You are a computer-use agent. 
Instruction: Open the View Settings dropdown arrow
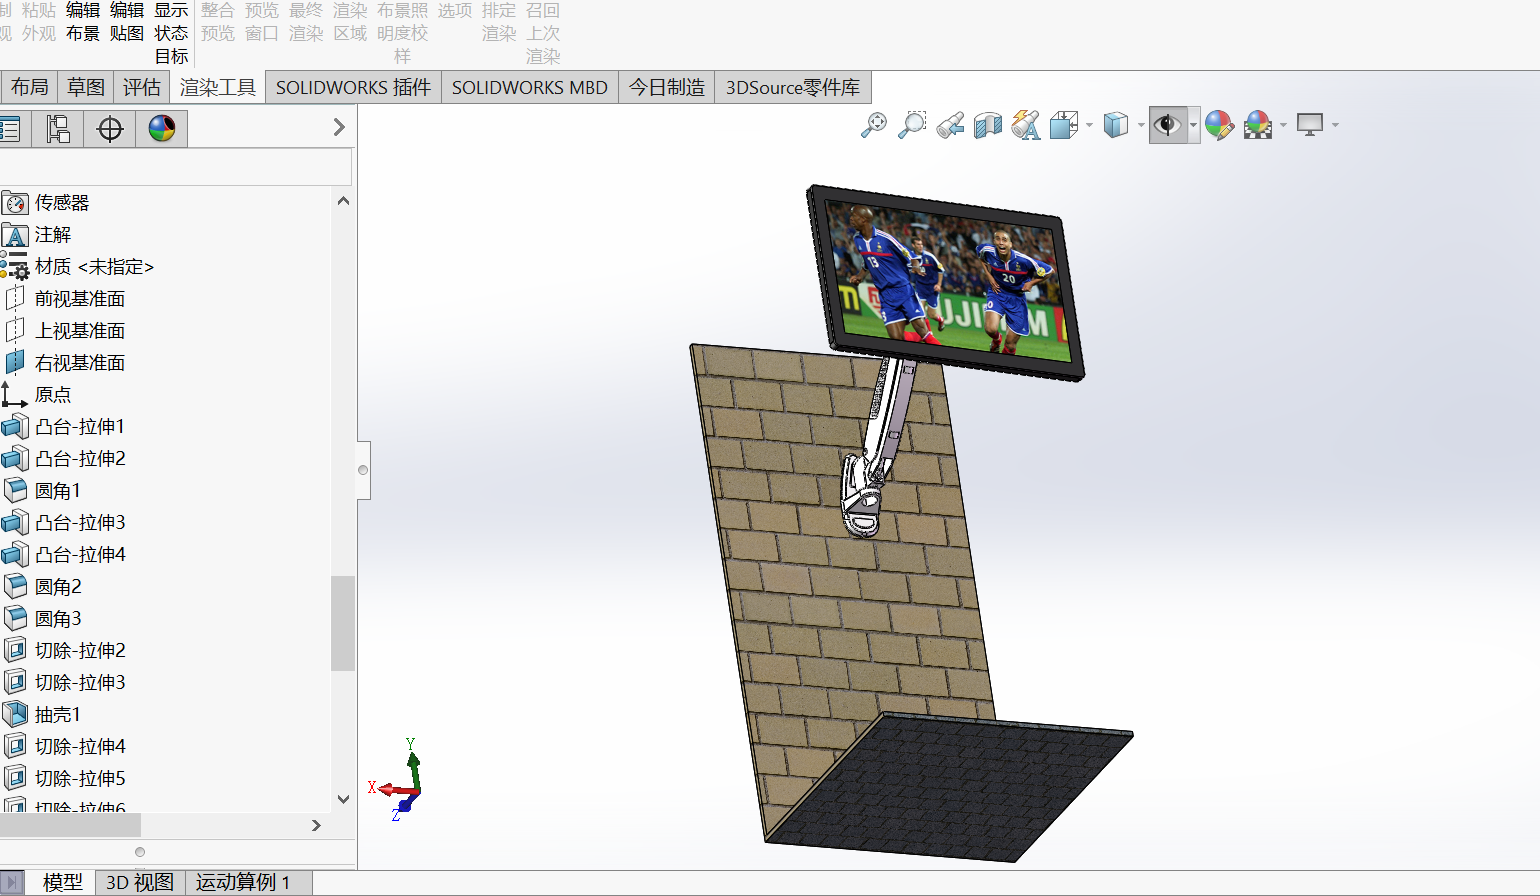click(1335, 125)
